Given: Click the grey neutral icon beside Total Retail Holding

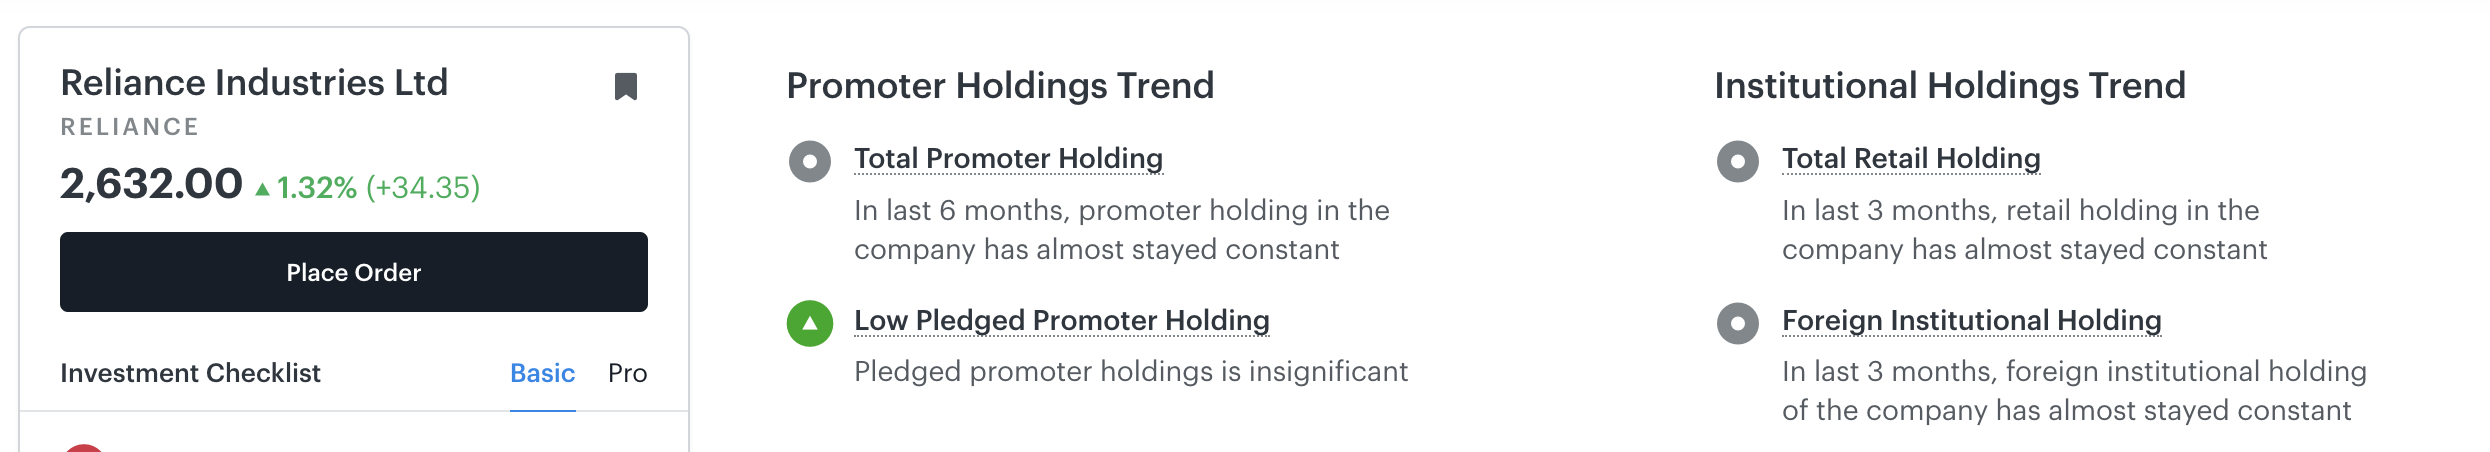Looking at the screenshot, I should pyautogui.click(x=1738, y=161).
